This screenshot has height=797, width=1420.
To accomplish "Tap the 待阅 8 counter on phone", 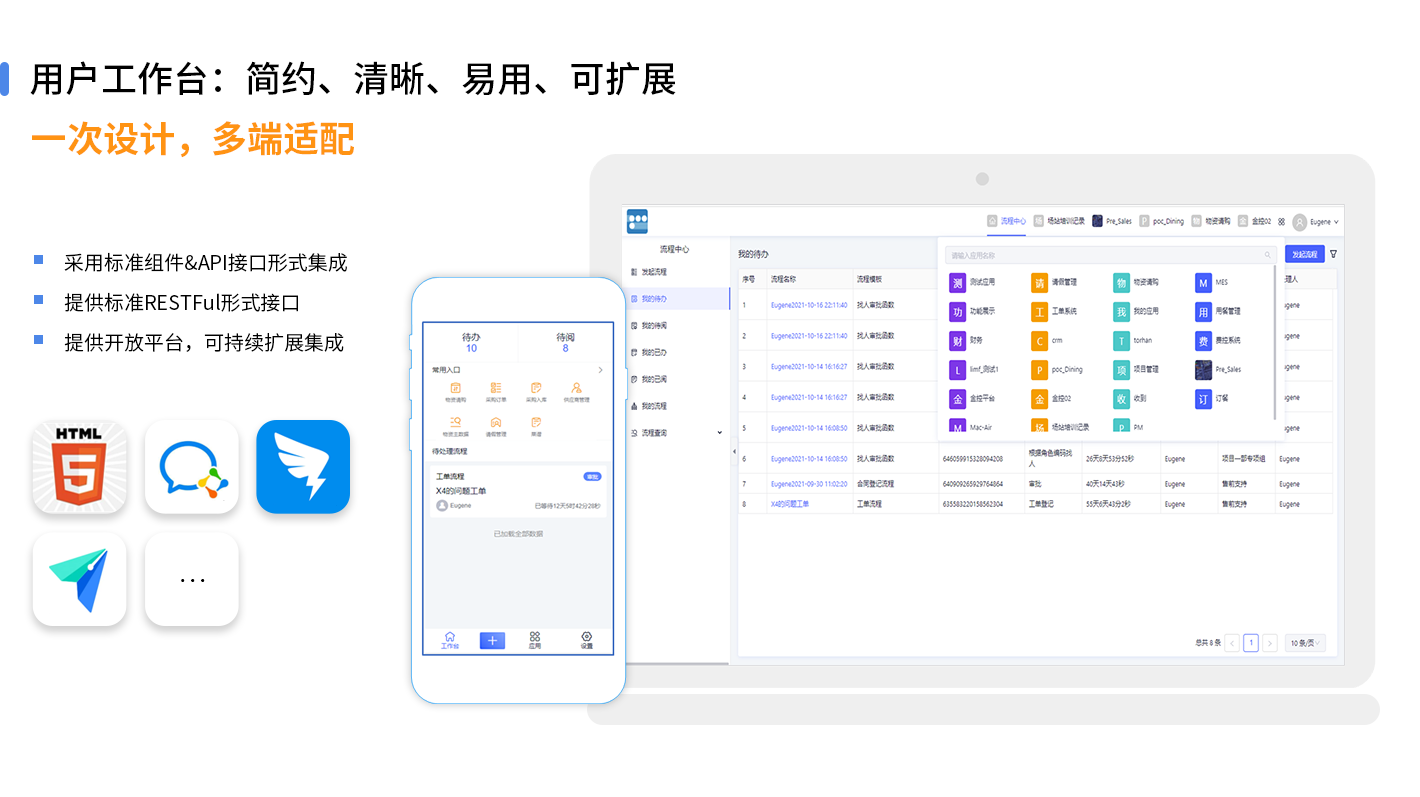I will (x=566, y=343).
